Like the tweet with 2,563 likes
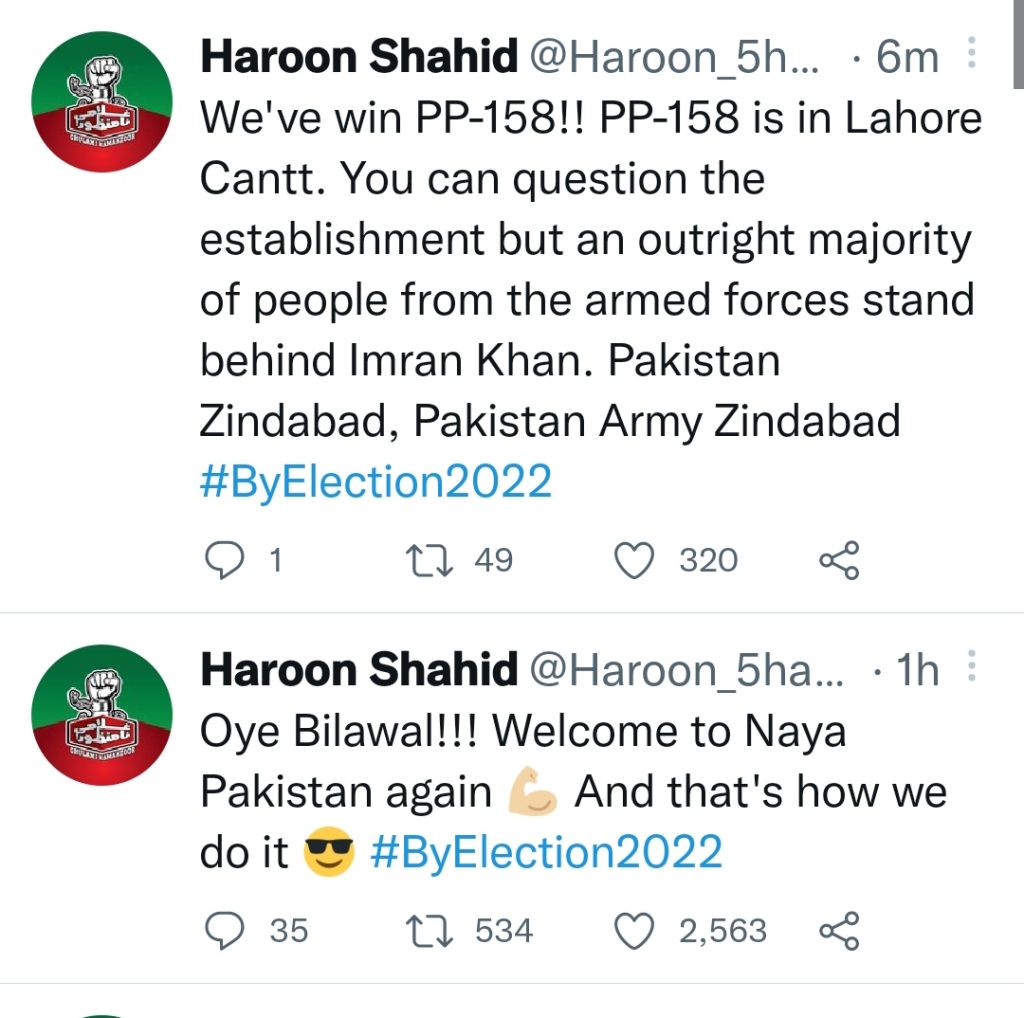This screenshot has width=1024, height=1018. click(x=634, y=931)
